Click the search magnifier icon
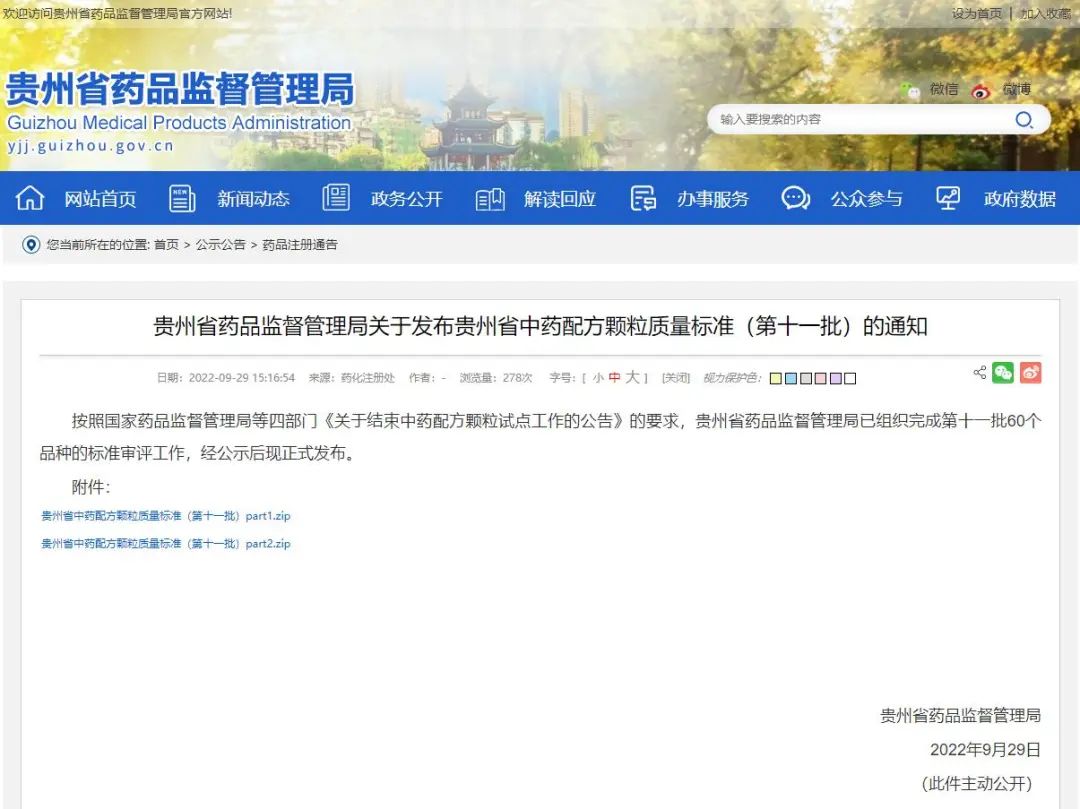 tap(1024, 120)
